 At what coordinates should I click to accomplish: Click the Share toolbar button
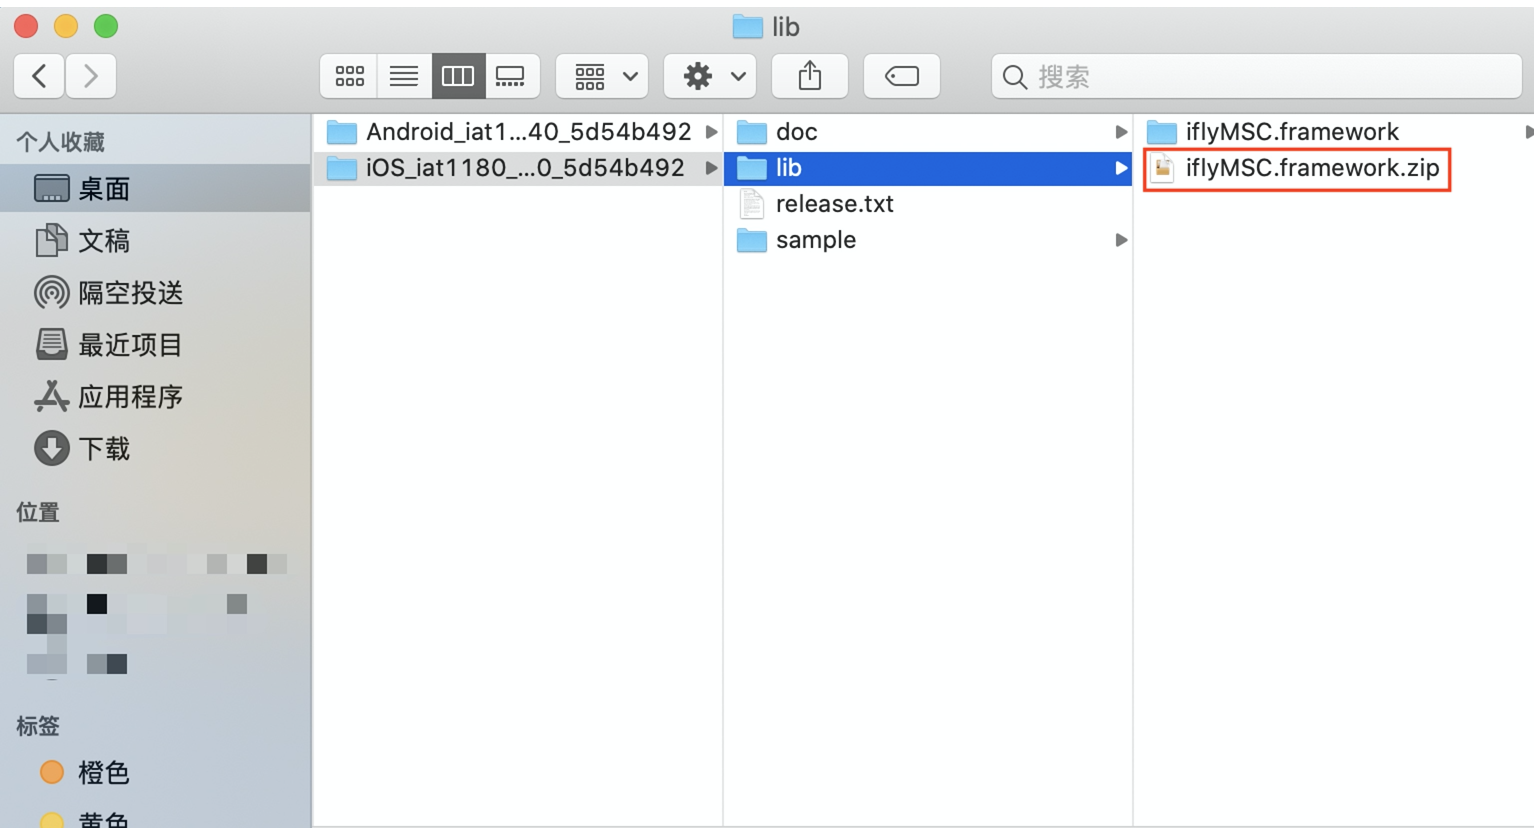pyautogui.click(x=810, y=76)
